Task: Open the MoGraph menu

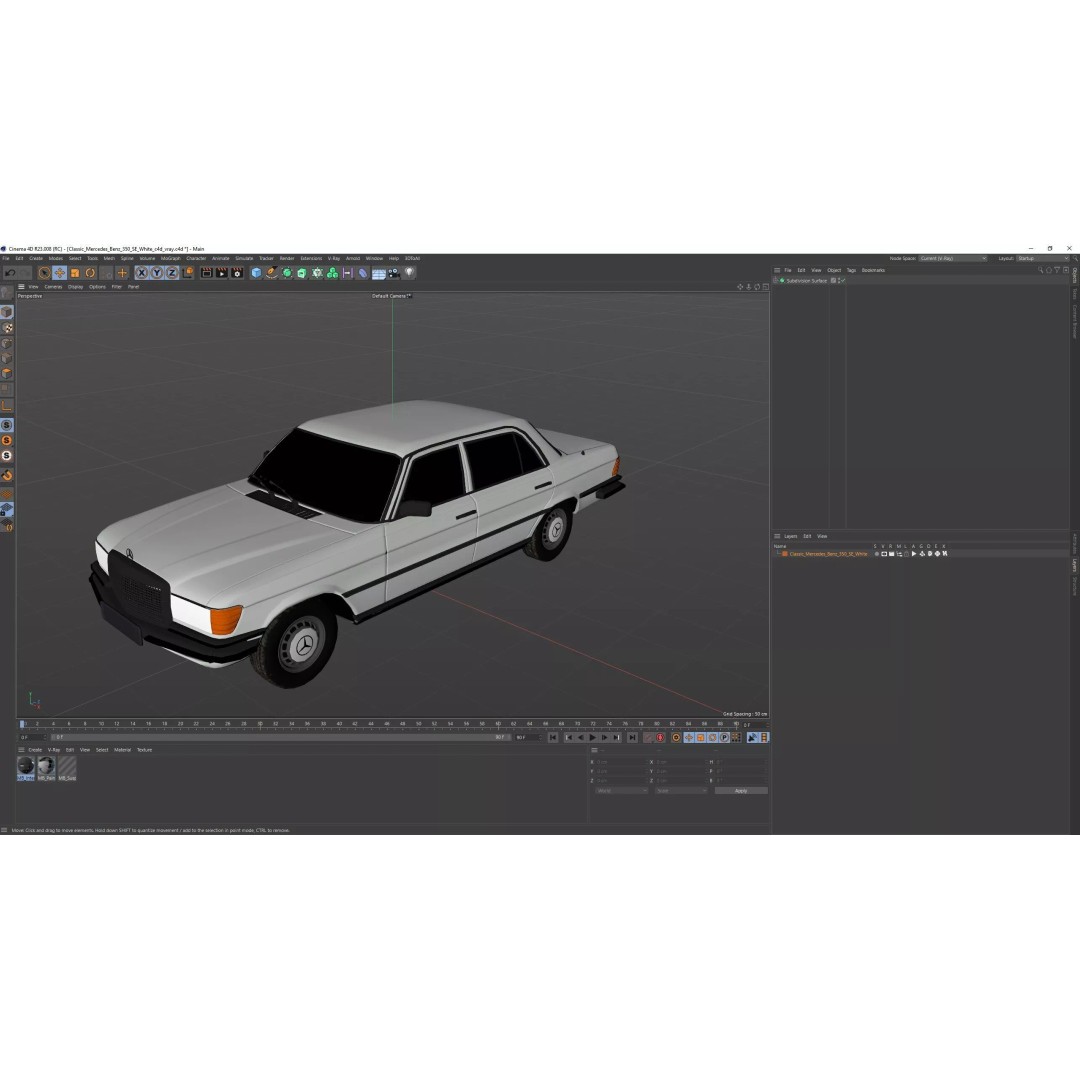Action: (170, 258)
